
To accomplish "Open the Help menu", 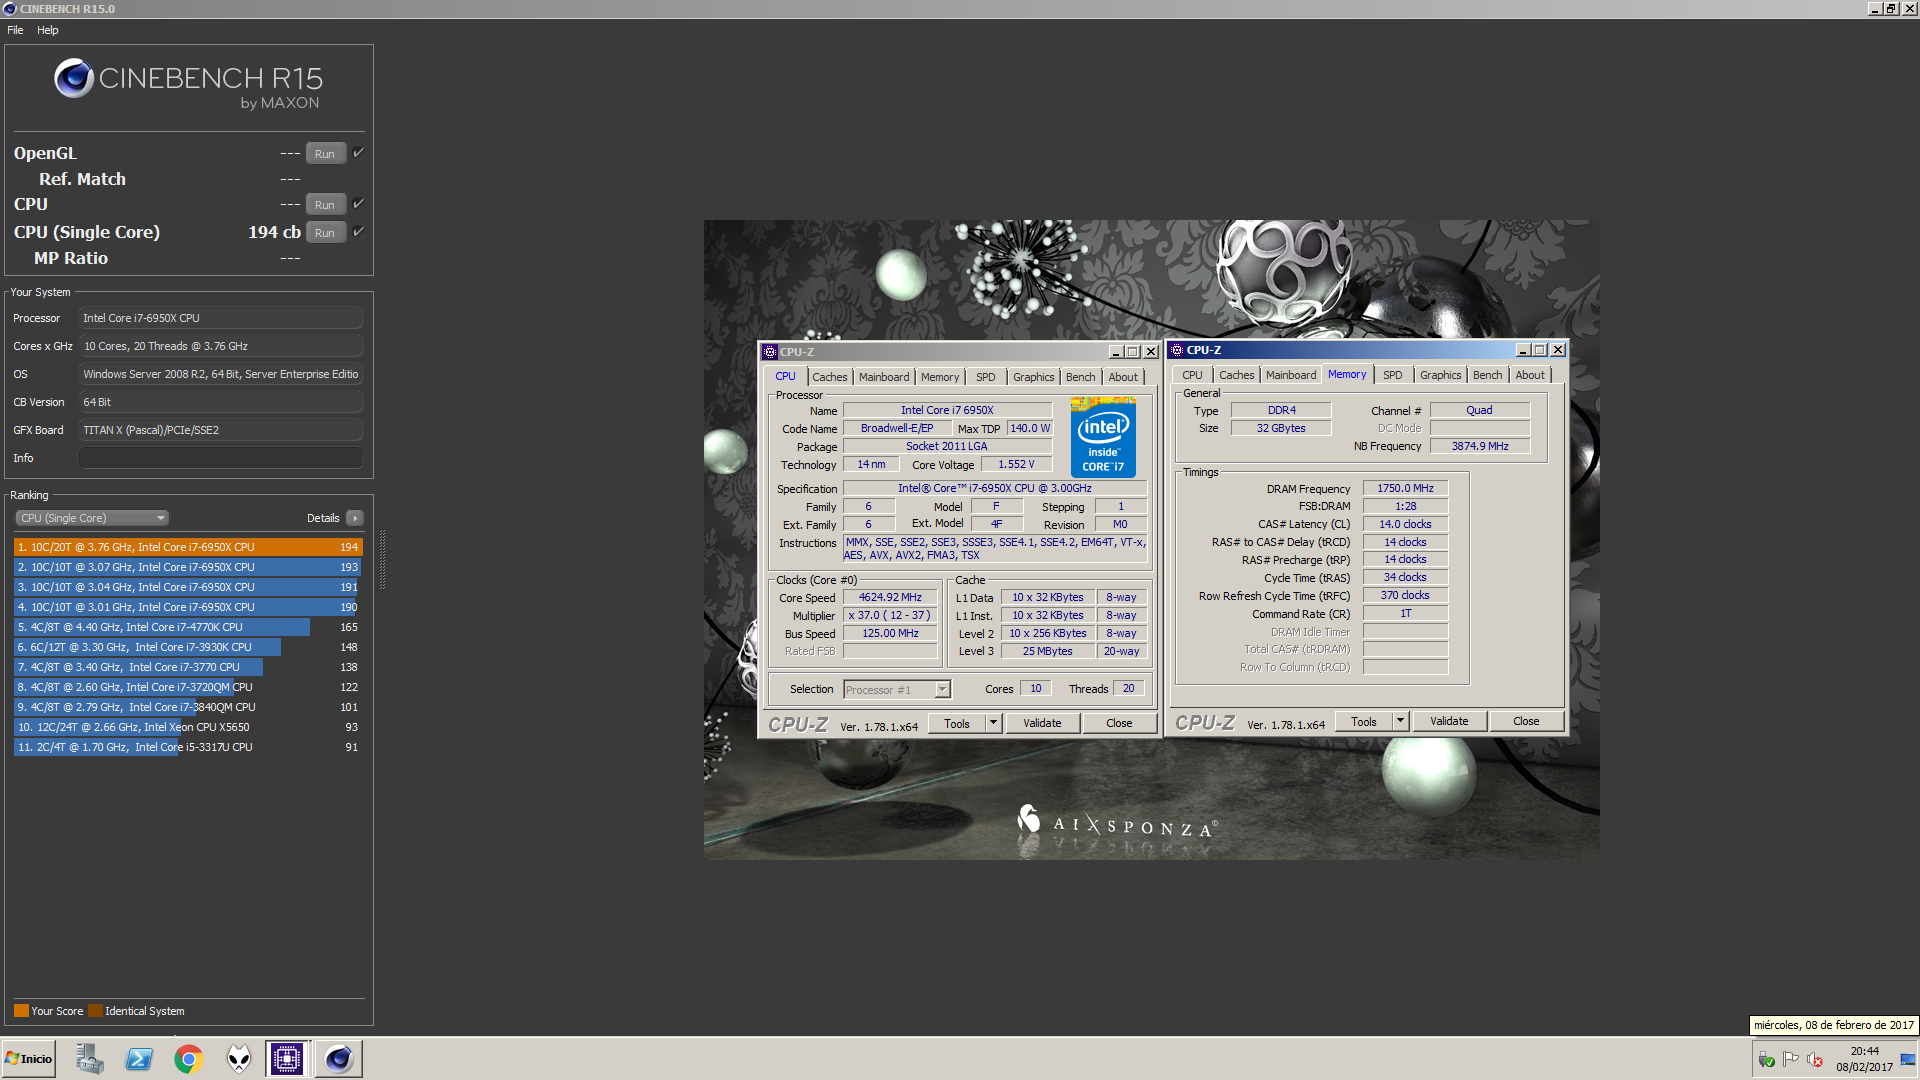I will (x=48, y=30).
